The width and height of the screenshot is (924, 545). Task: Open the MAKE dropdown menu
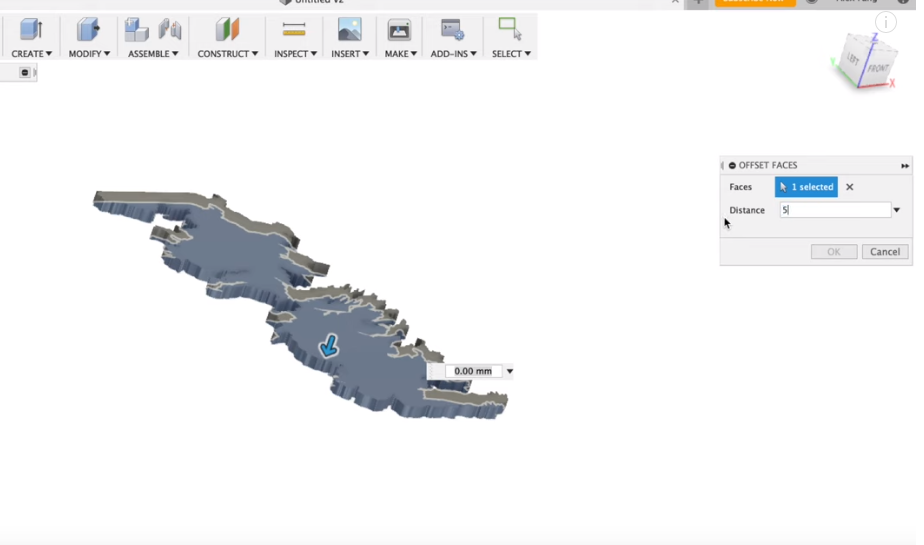pyautogui.click(x=400, y=54)
